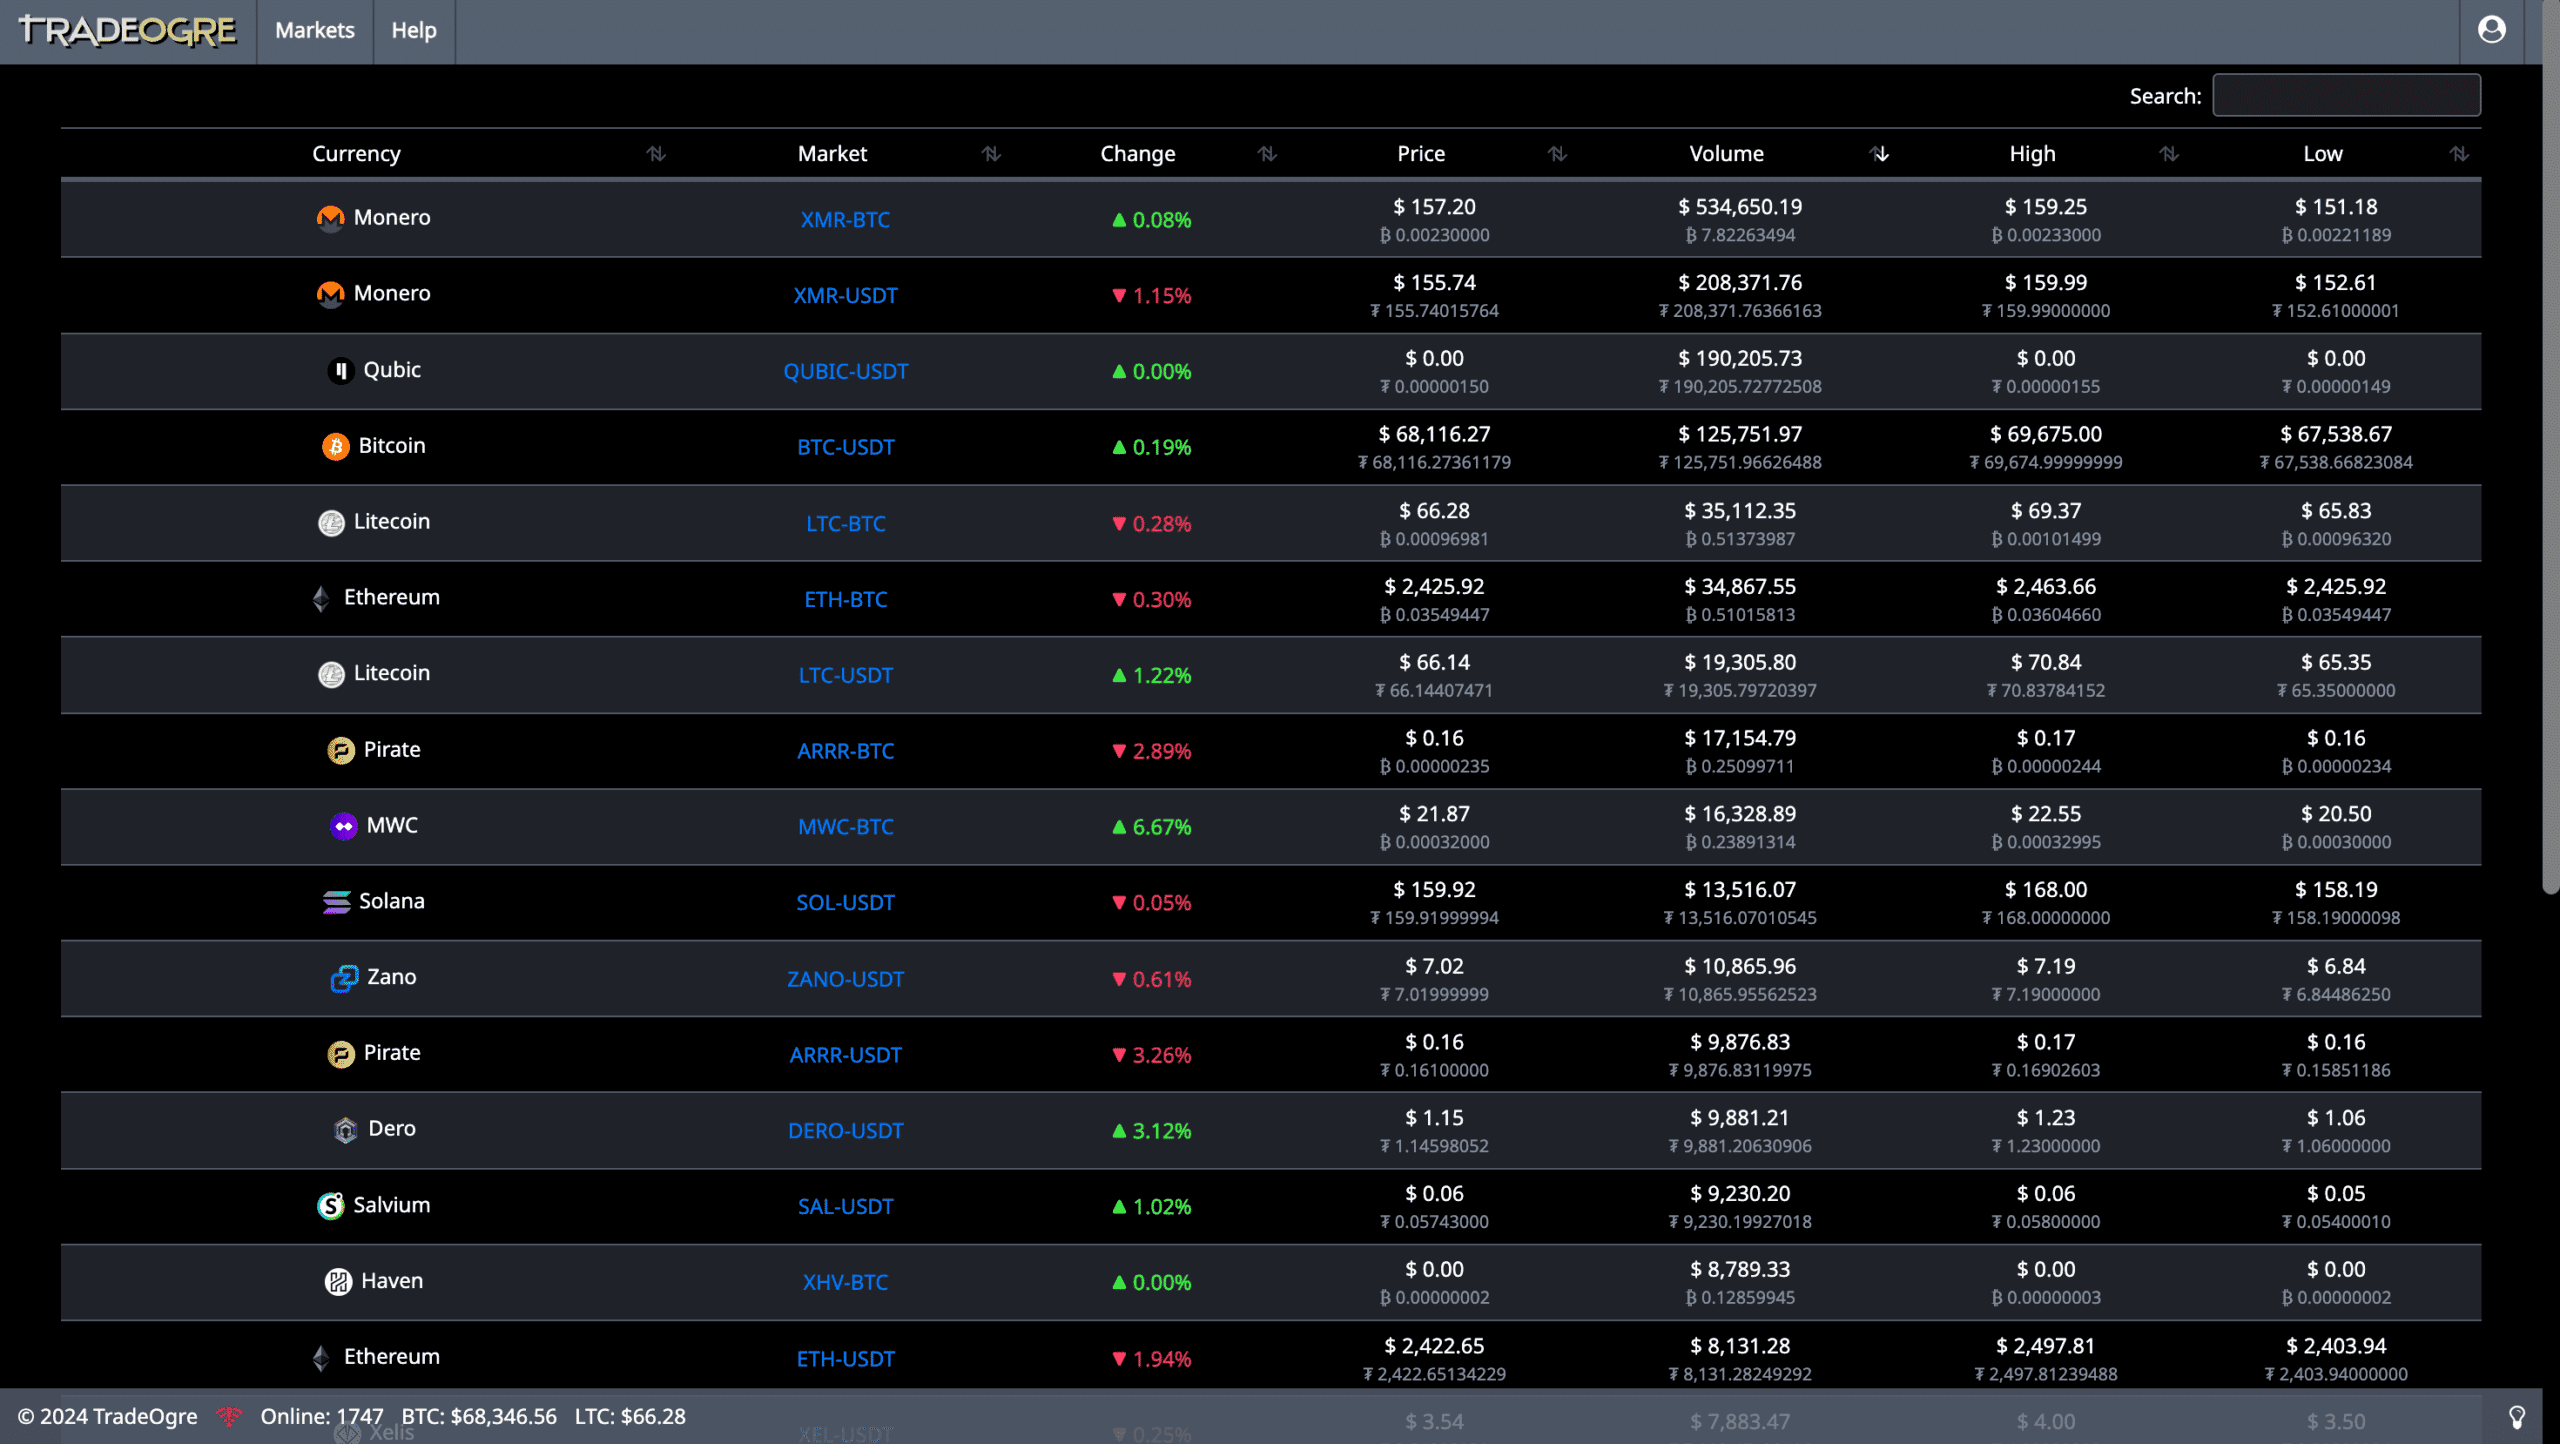Open the Markets menu

pos(314,31)
